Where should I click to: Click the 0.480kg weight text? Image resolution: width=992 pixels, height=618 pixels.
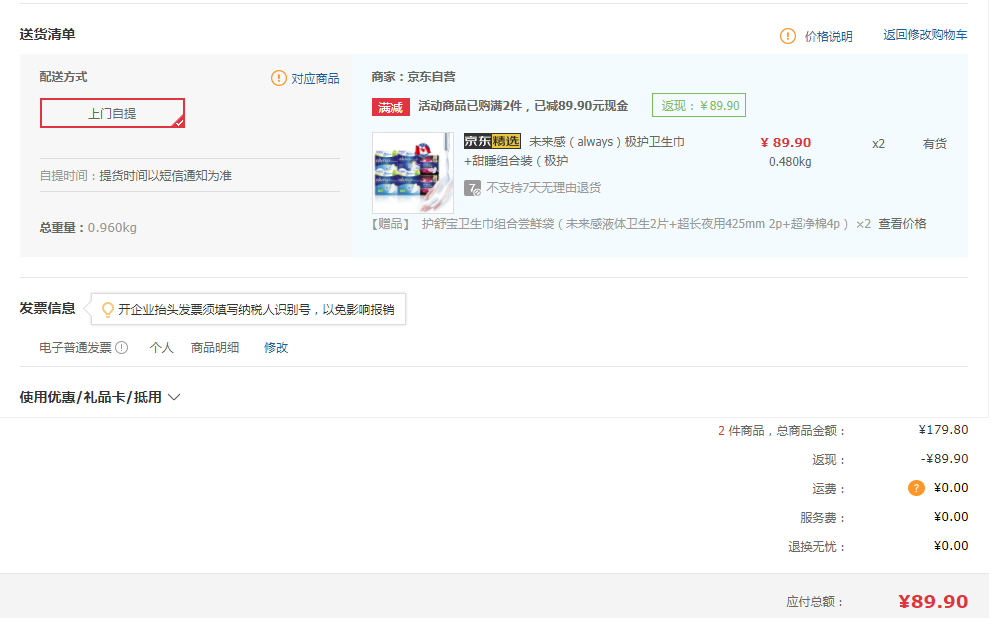790,162
